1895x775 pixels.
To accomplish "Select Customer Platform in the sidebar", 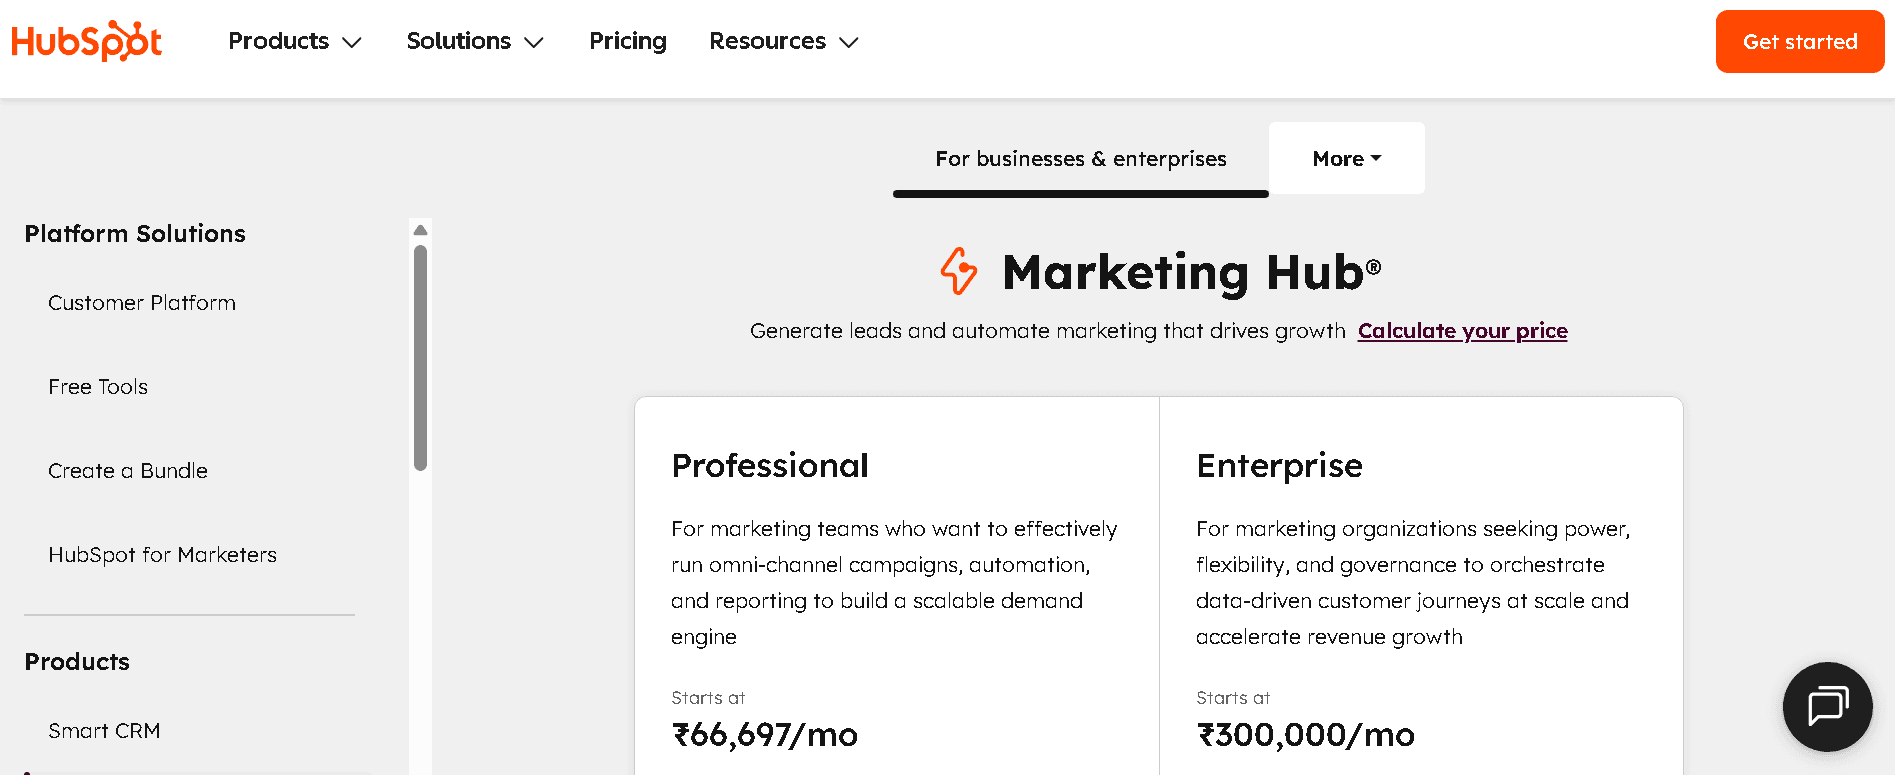I will pyautogui.click(x=141, y=302).
